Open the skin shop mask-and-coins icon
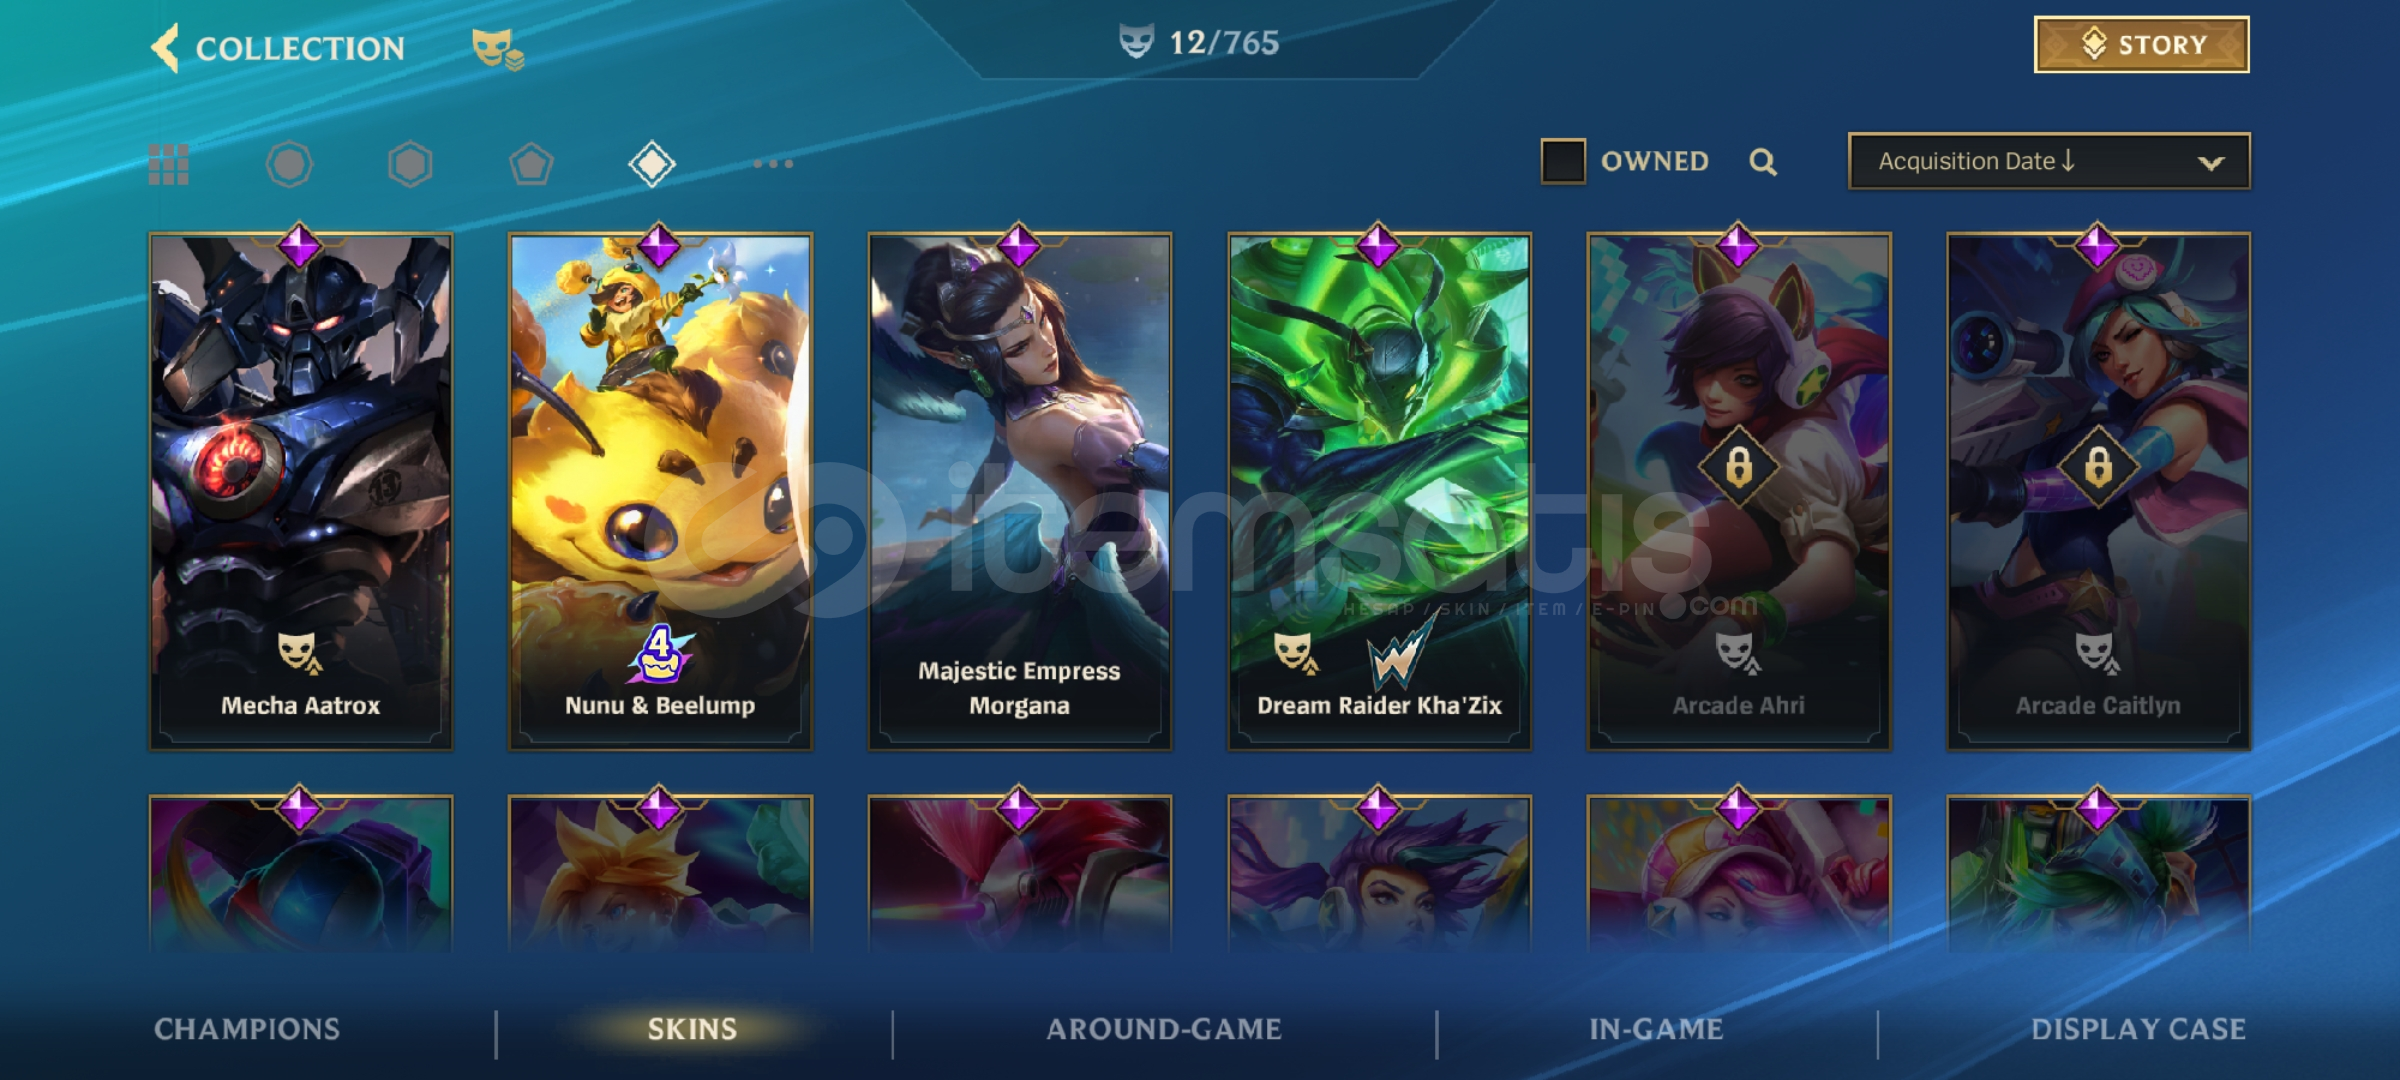 click(x=498, y=48)
